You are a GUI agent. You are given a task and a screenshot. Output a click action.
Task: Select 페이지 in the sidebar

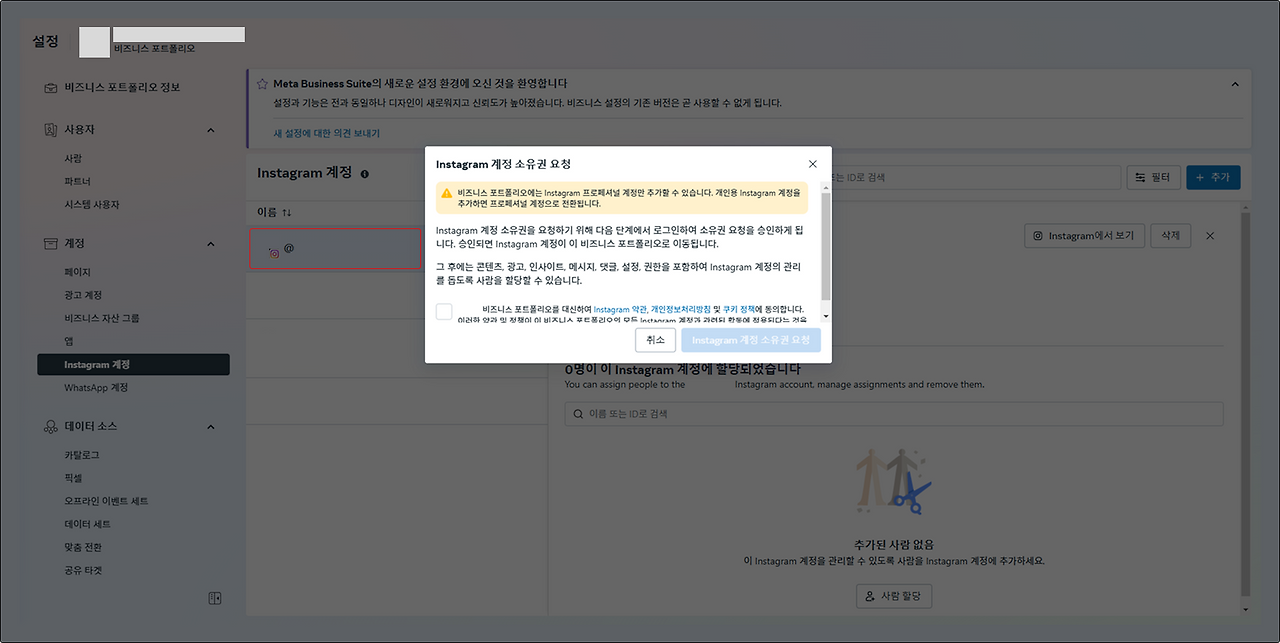tap(77, 273)
